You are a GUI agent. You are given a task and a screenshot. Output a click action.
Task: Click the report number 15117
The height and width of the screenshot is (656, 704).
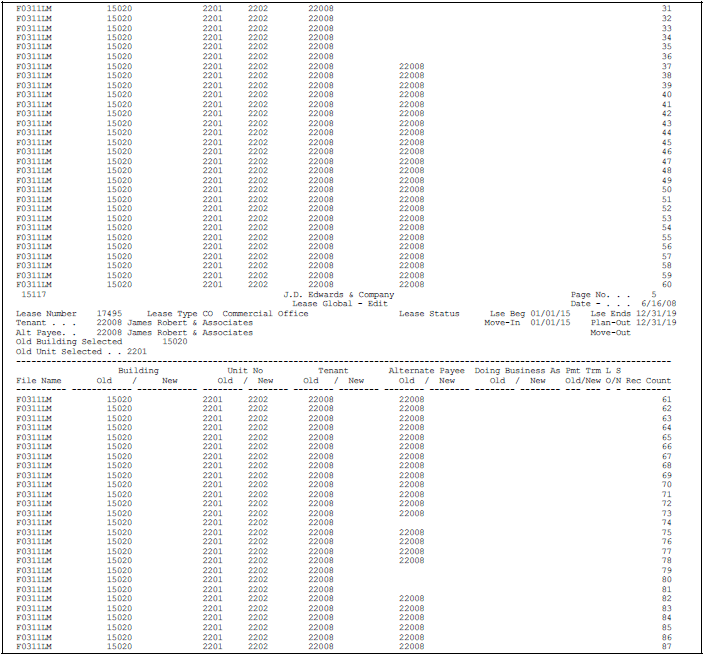click(x=34, y=295)
